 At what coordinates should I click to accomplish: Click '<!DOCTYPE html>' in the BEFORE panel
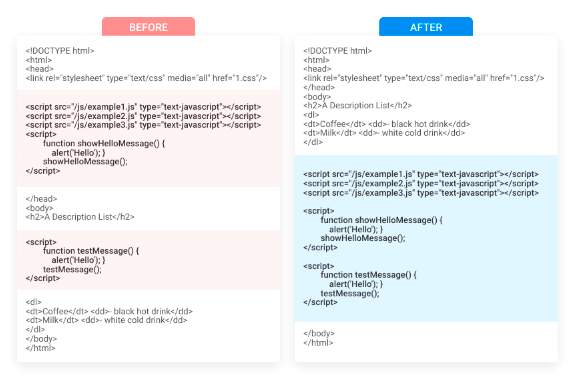pos(60,51)
